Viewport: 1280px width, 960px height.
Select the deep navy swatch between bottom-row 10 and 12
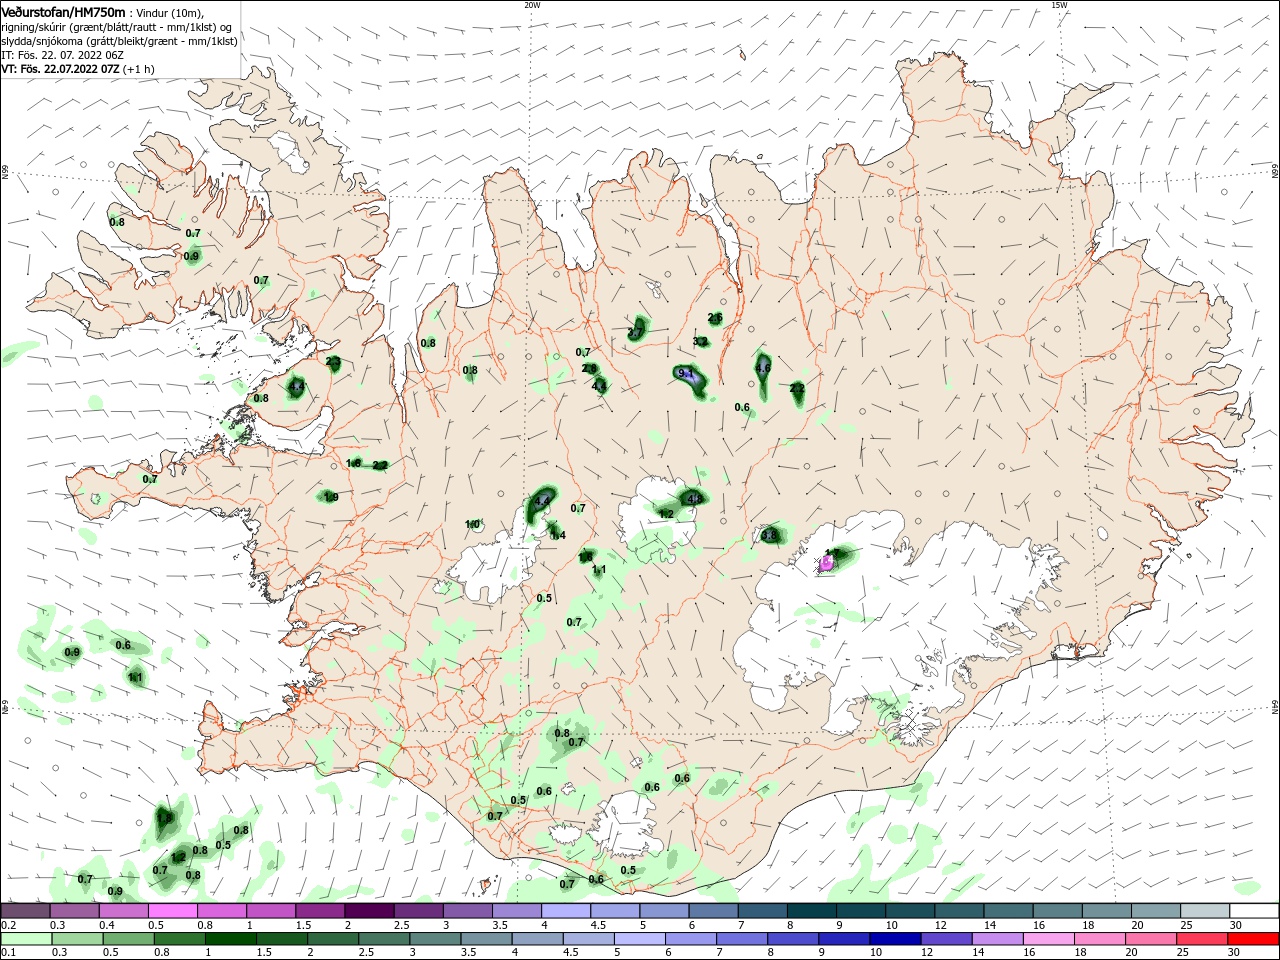895,939
